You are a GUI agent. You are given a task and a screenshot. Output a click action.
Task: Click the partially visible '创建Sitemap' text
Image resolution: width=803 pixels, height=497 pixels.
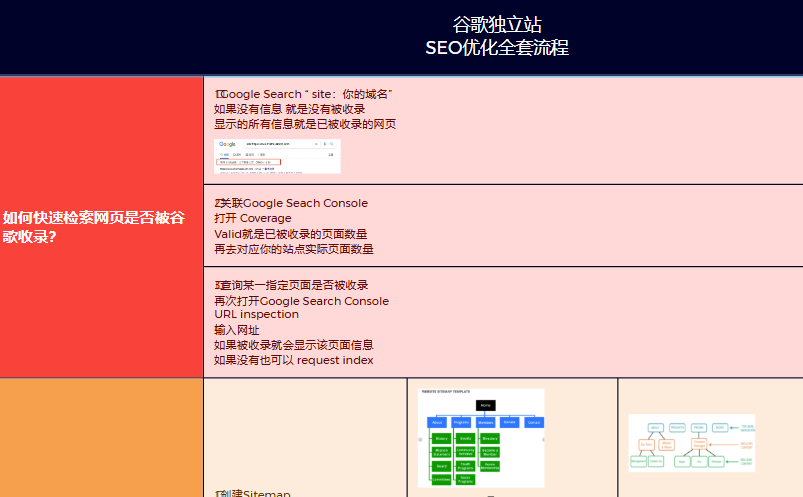252,493
